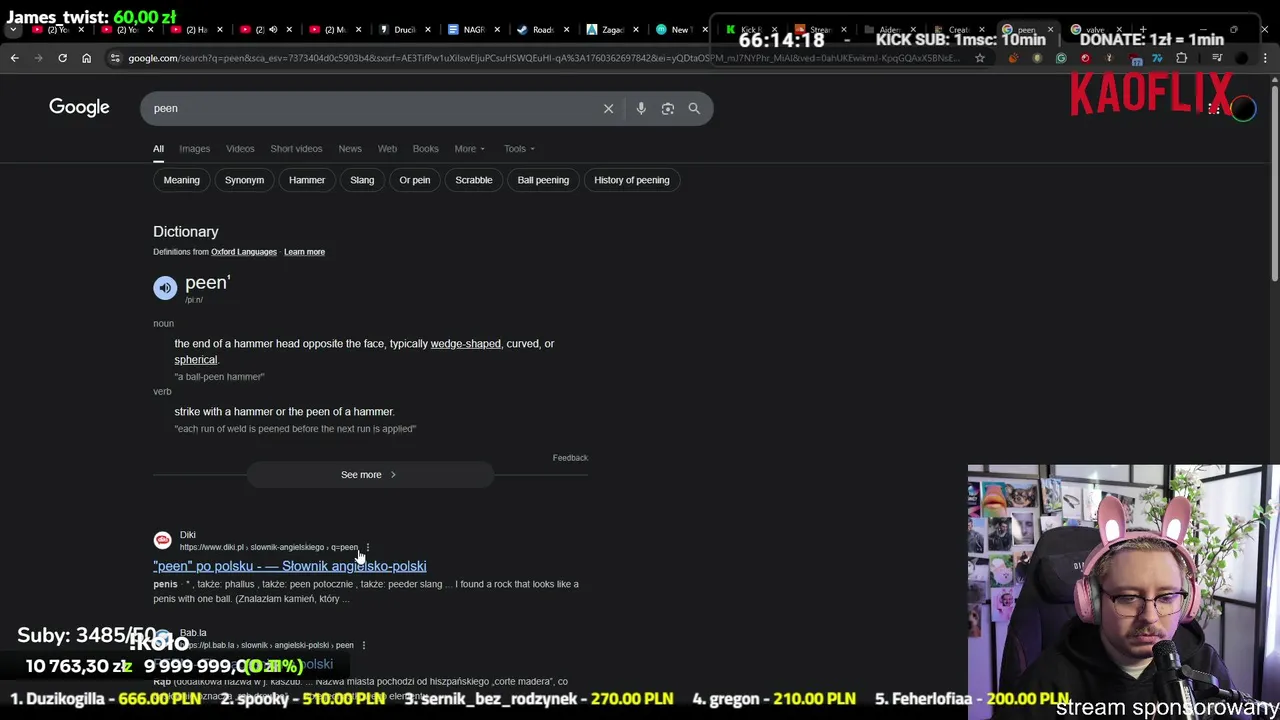This screenshot has width=1280, height=720.
Task: Close the Drucik browser tab
Action: 427,30
